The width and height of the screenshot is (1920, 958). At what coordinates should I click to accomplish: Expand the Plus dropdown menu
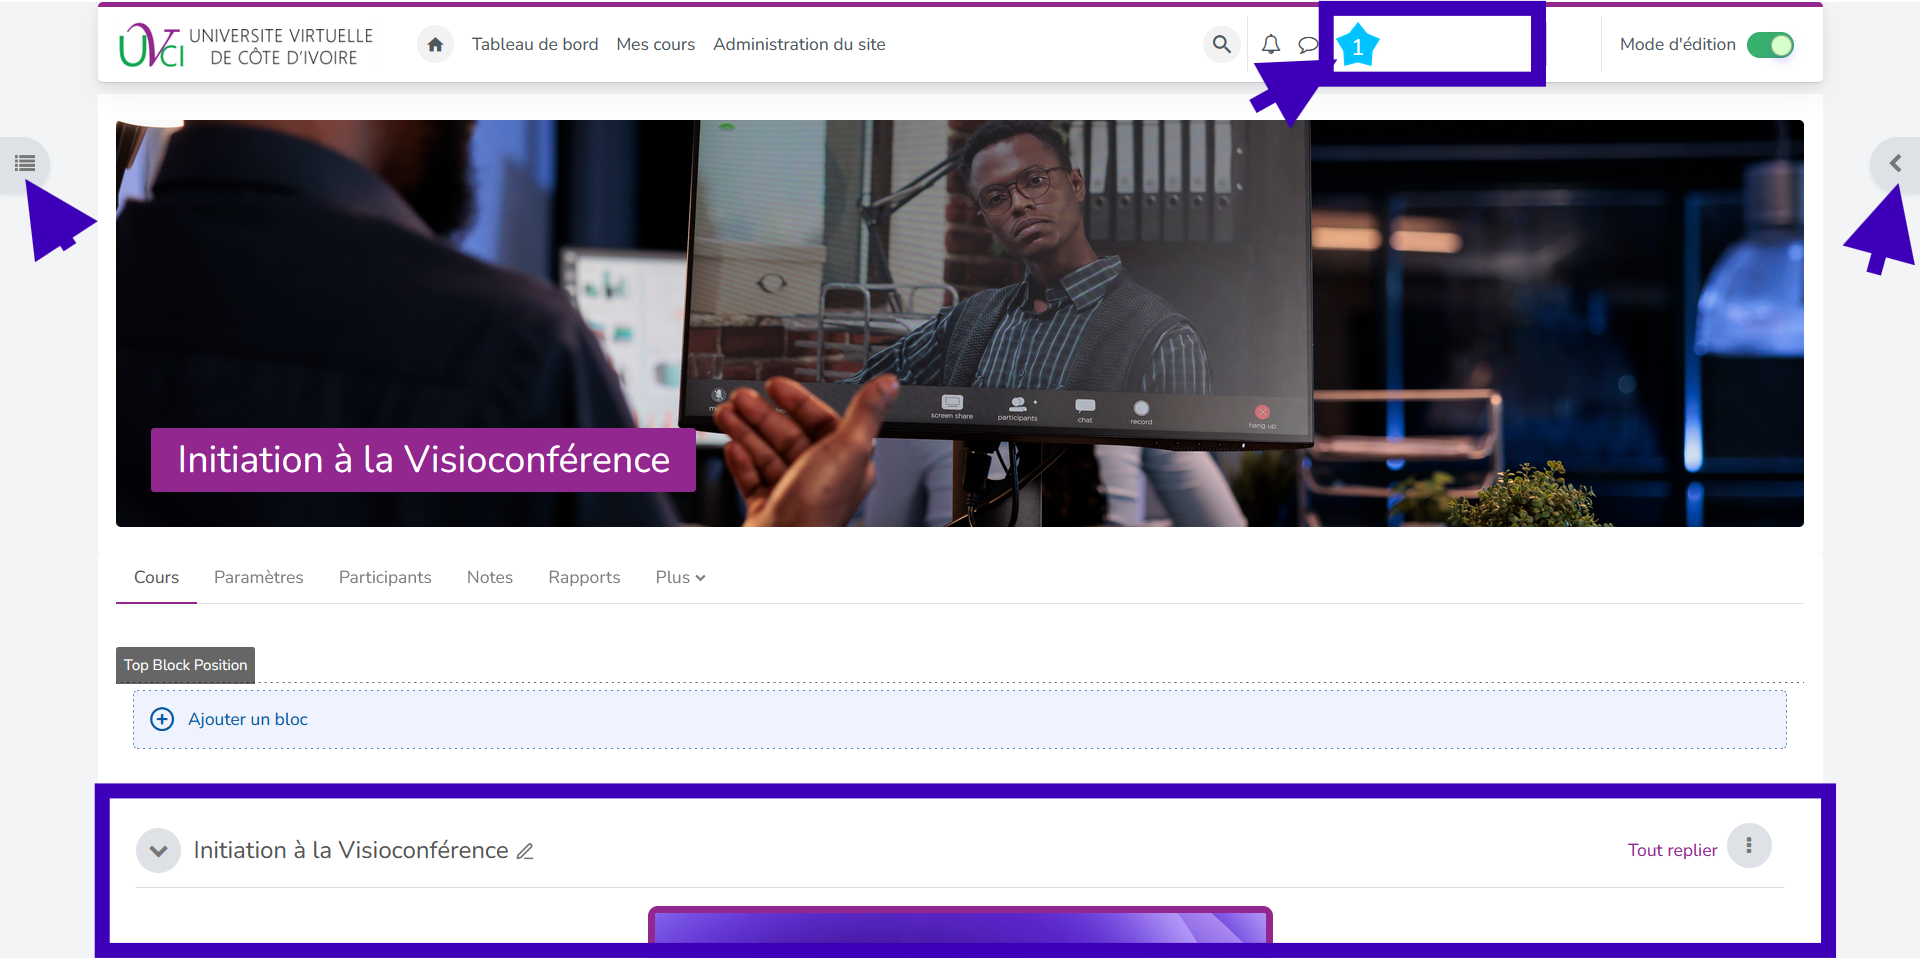[680, 577]
